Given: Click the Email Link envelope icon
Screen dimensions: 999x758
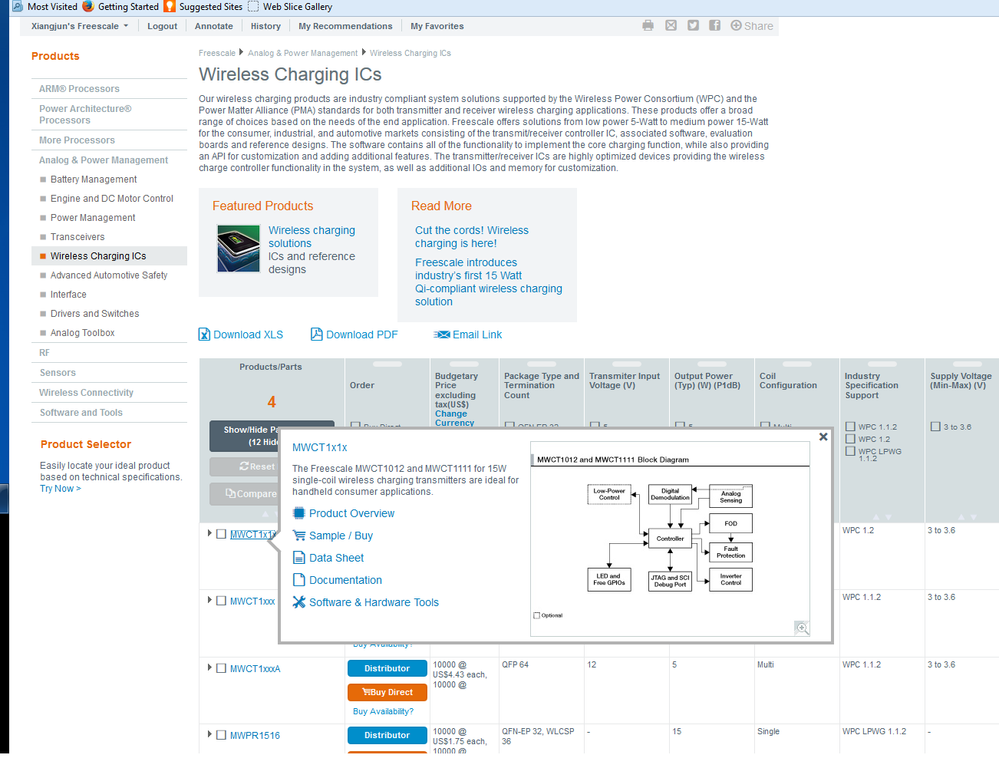Looking at the screenshot, I should tap(442, 334).
